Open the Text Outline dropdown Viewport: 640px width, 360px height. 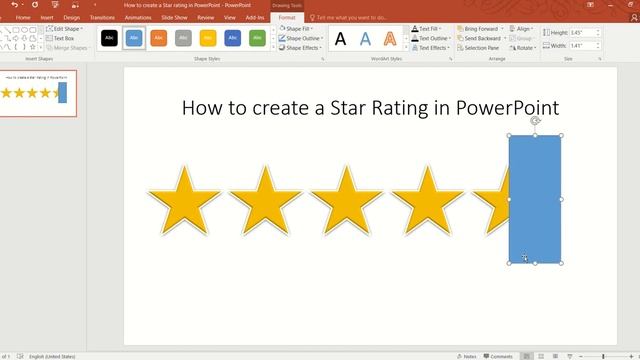pos(431,38)
